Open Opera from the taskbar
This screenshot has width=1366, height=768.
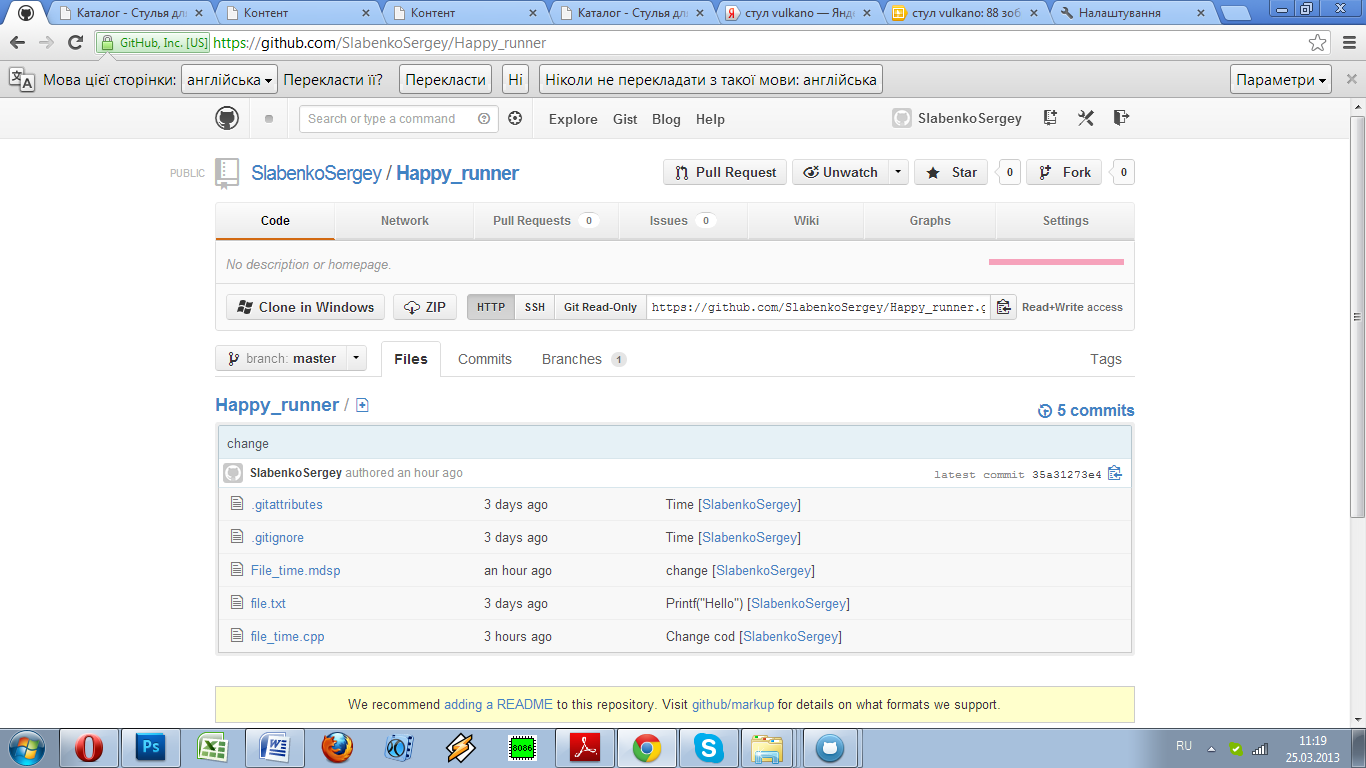coord(89,748)
